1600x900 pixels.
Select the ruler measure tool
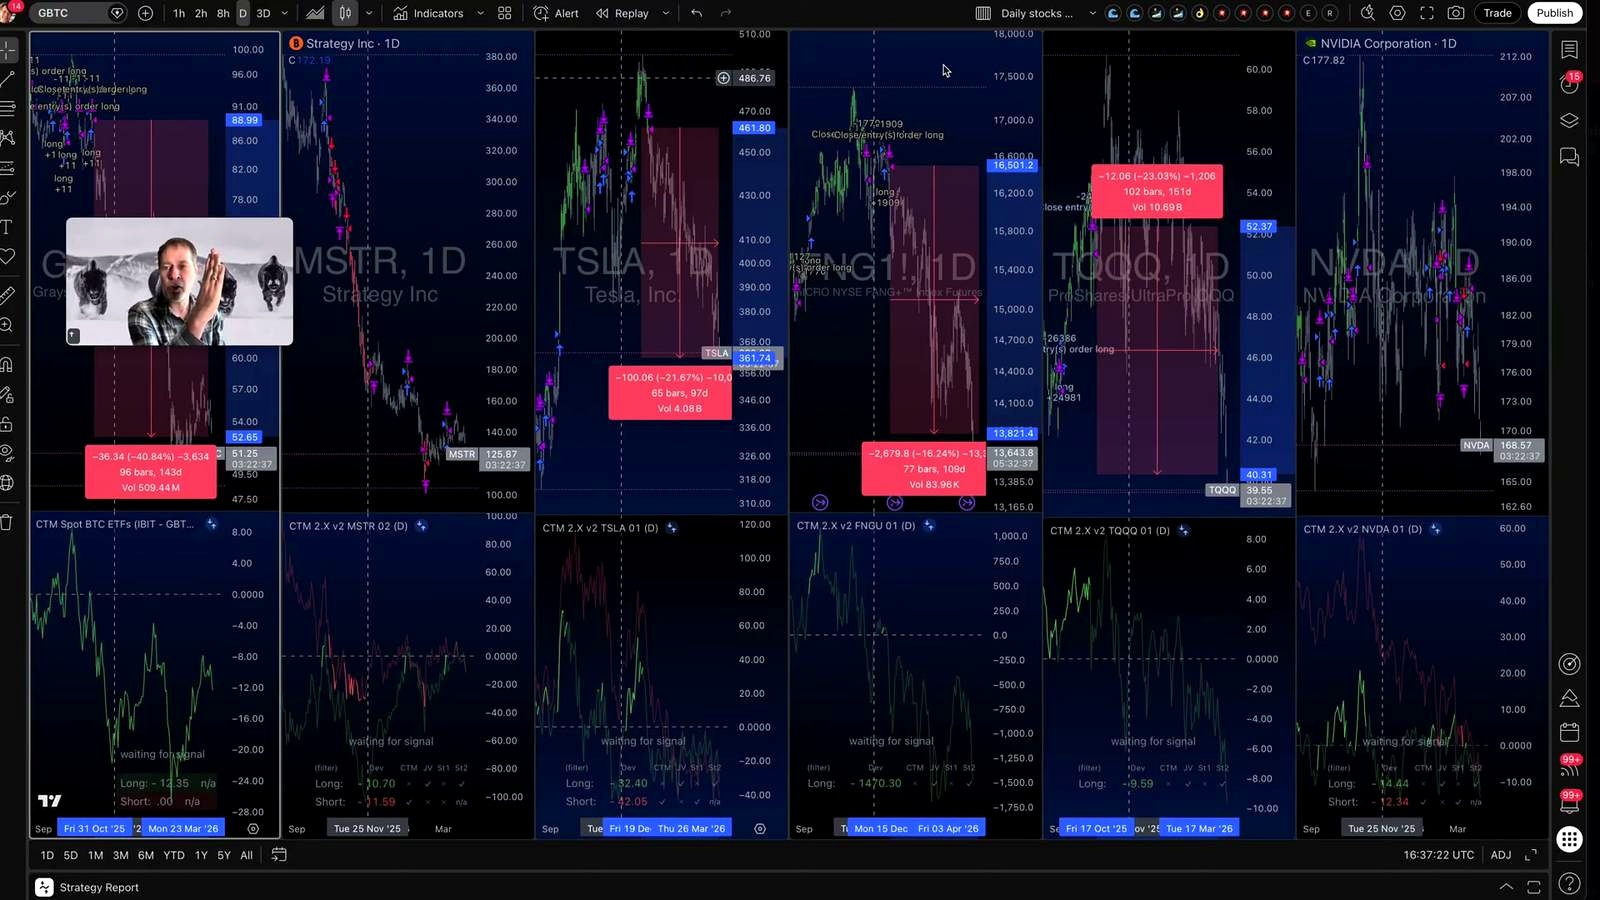(x=7, y=295)
